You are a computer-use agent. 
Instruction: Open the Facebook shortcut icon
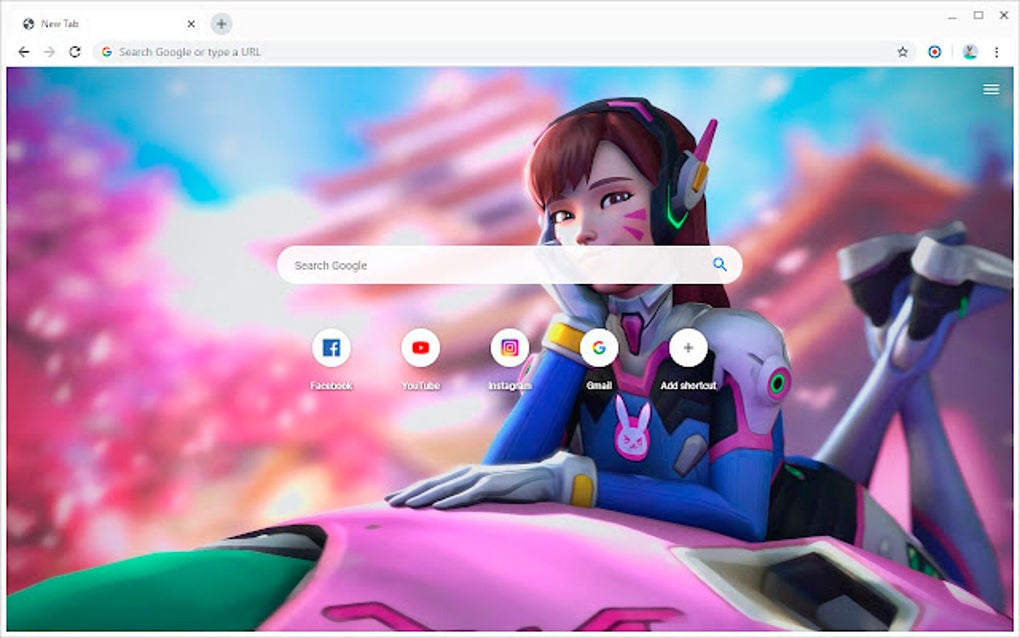click(332, 348)
